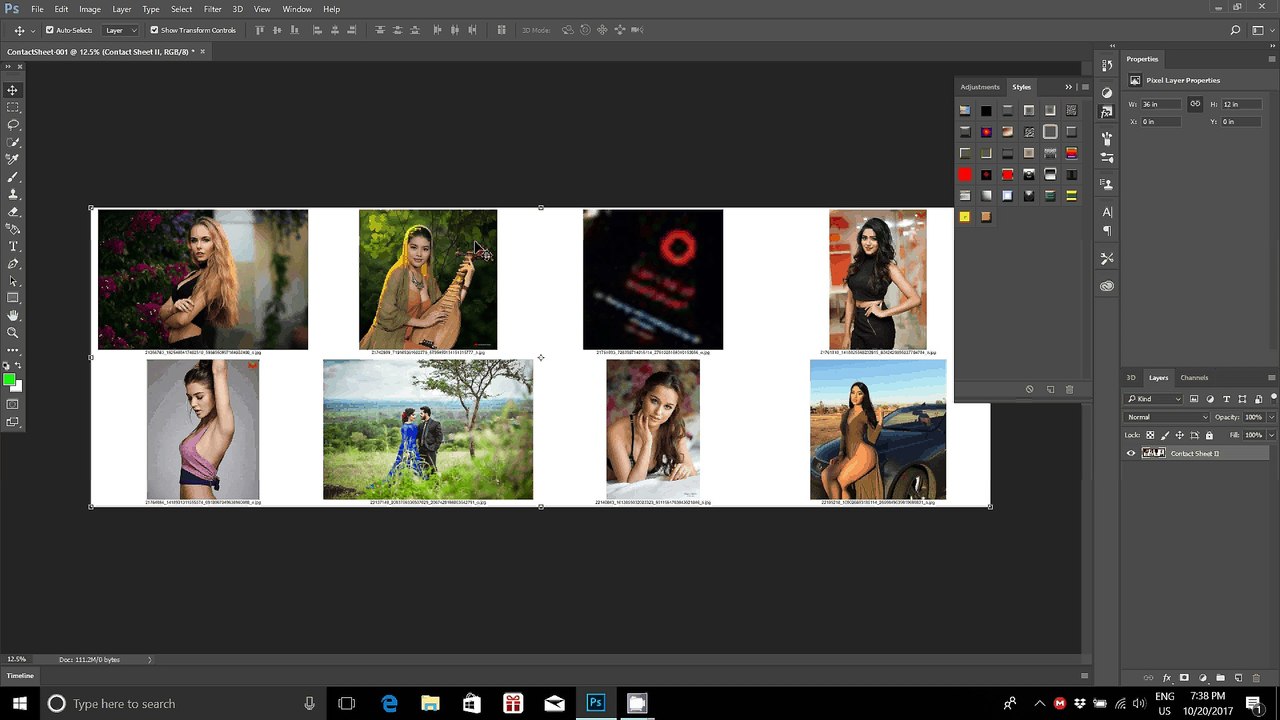Select the Zoom tool

click(13, 332)
